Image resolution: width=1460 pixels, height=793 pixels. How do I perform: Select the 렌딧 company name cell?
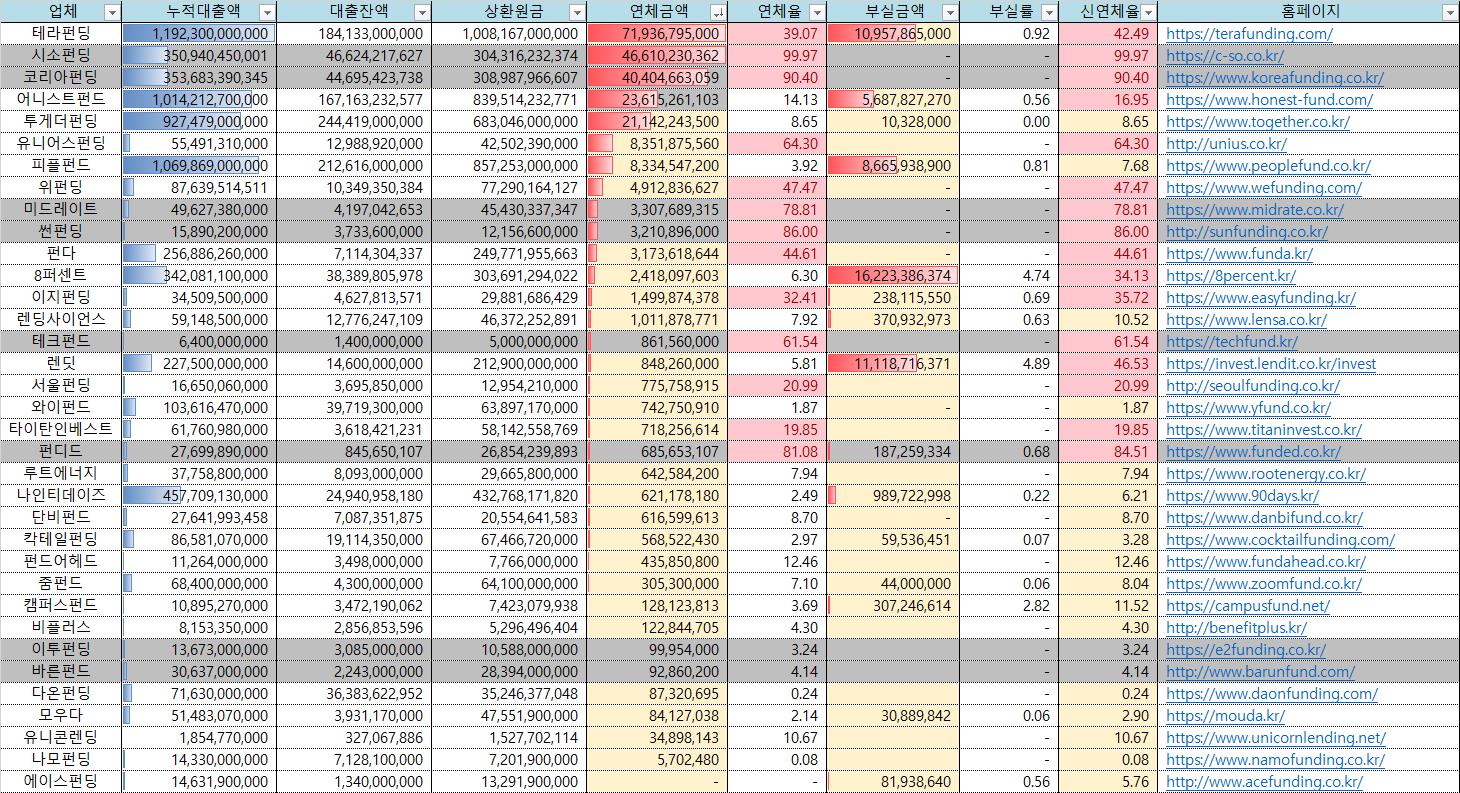tap(61, 364)
